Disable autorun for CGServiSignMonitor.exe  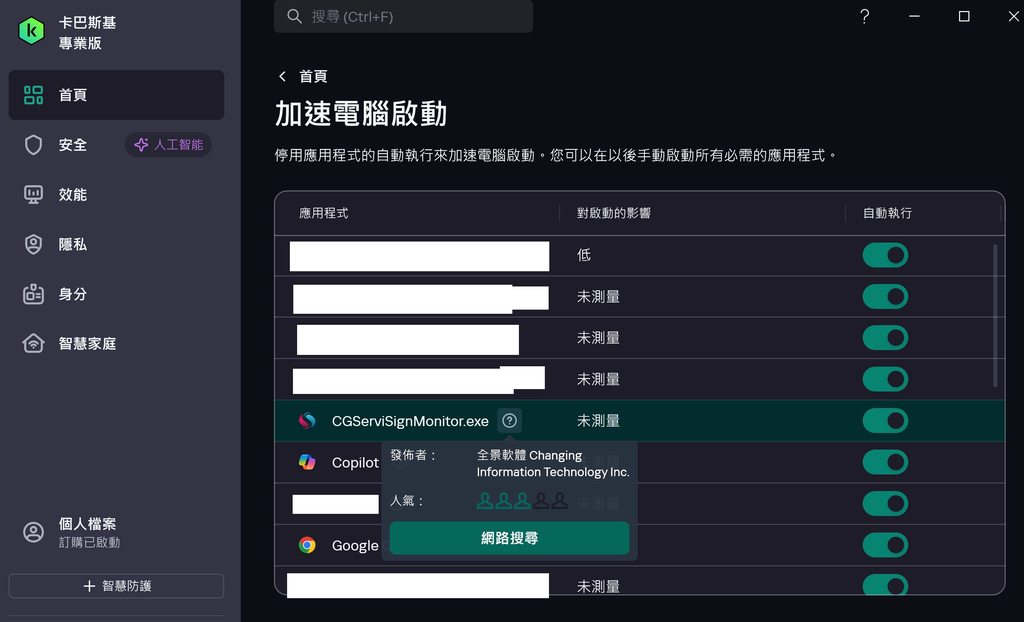coord(885,421)
